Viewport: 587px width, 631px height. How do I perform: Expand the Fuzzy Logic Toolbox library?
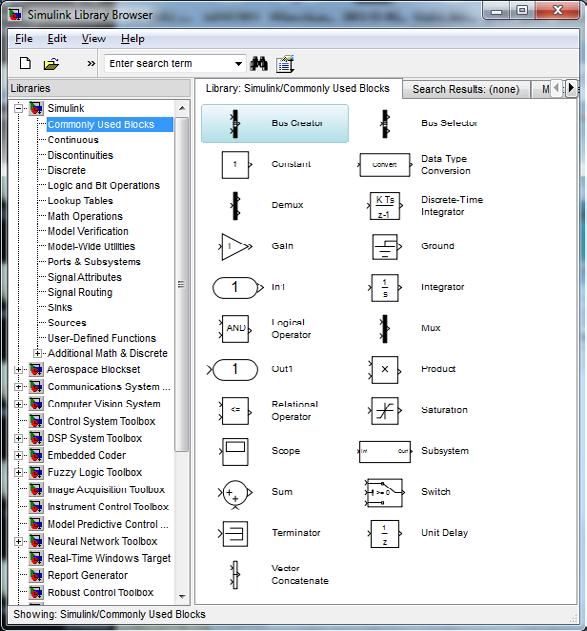(x=18, y=472)
